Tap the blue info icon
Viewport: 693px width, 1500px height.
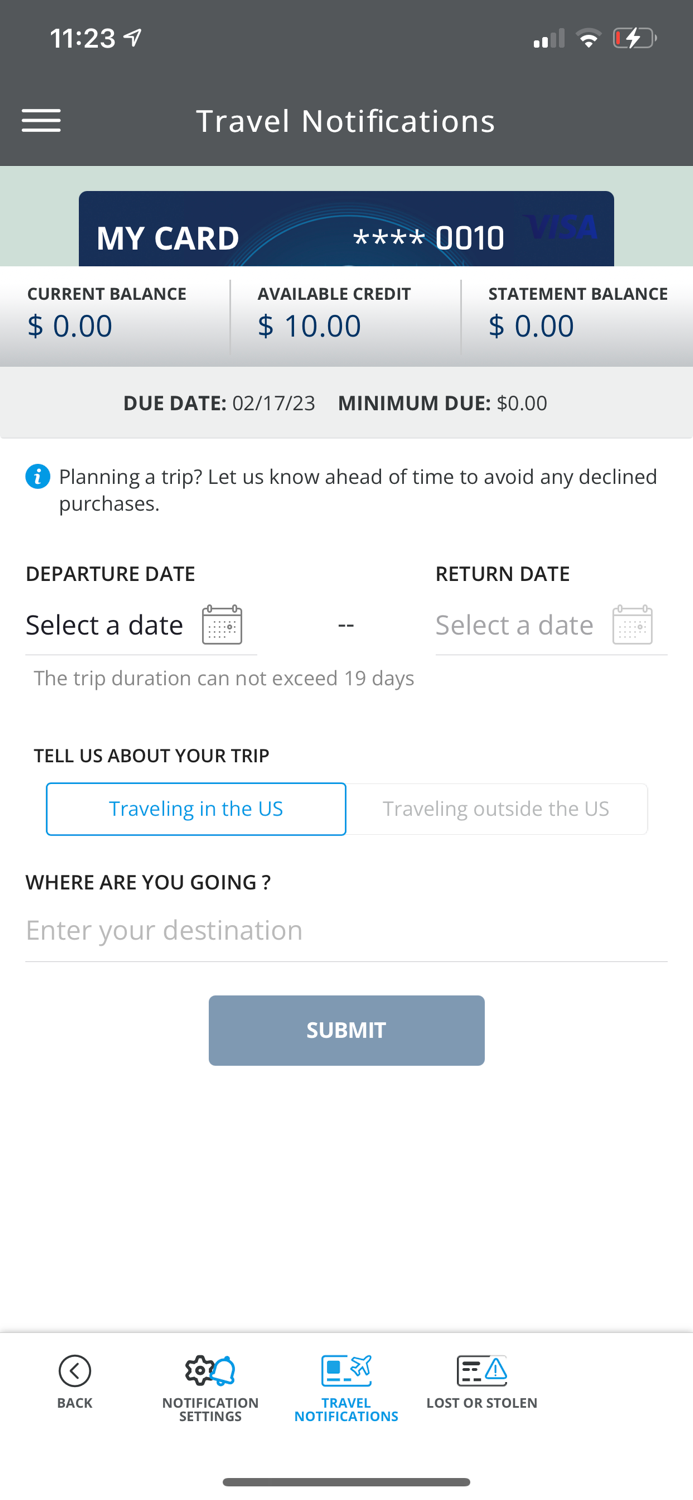pos(38,477)
